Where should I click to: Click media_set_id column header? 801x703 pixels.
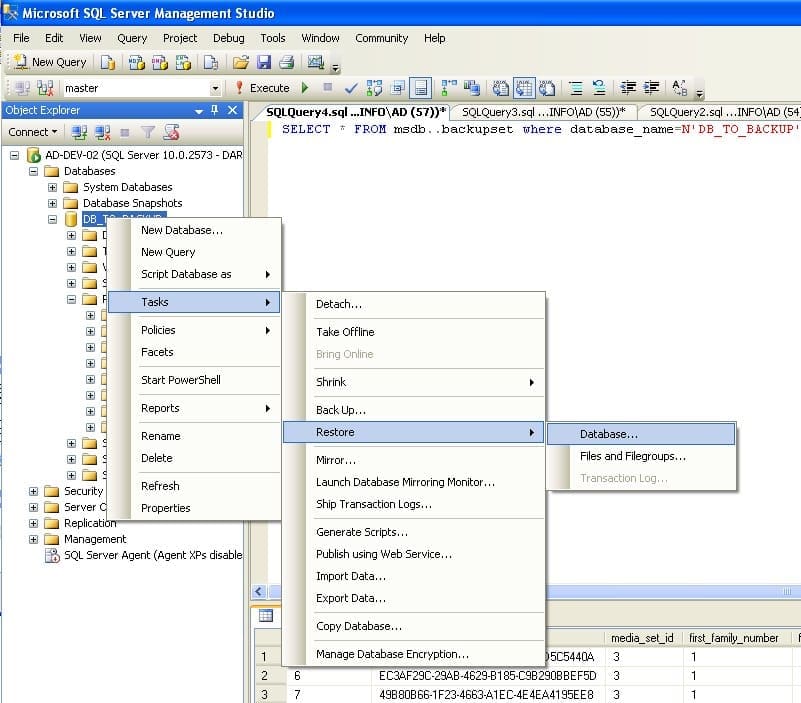pos(642,638)
